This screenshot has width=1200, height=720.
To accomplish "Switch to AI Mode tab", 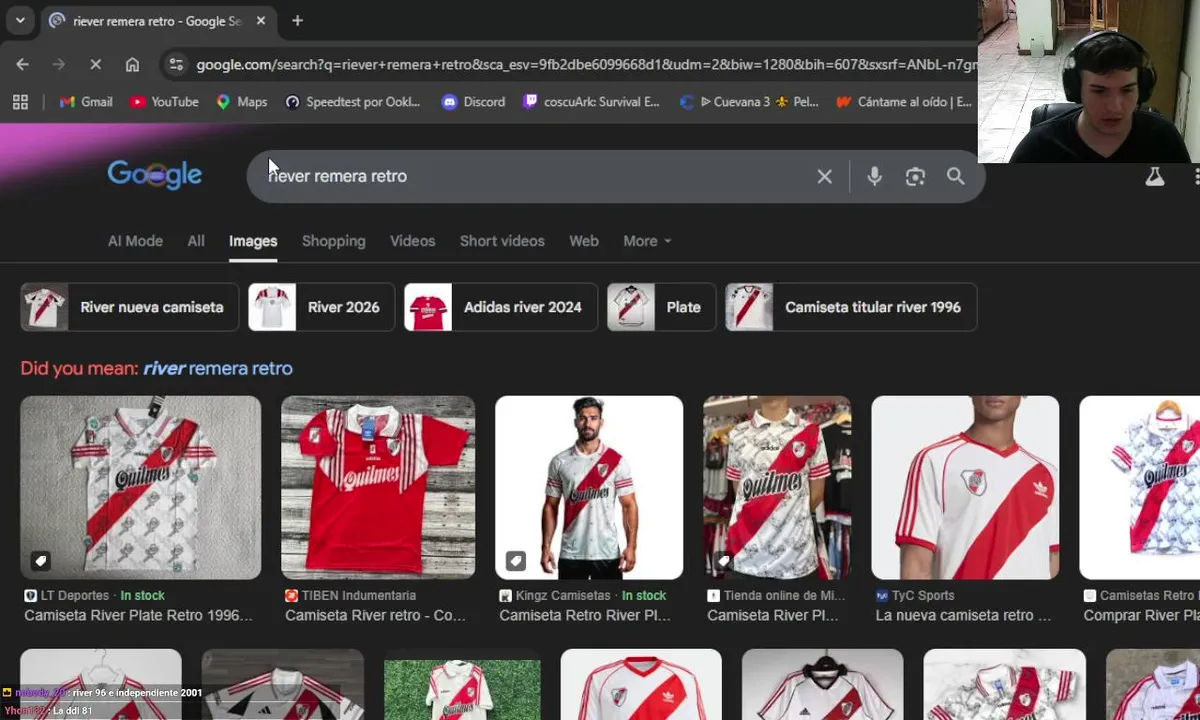I will click(135, 241).
